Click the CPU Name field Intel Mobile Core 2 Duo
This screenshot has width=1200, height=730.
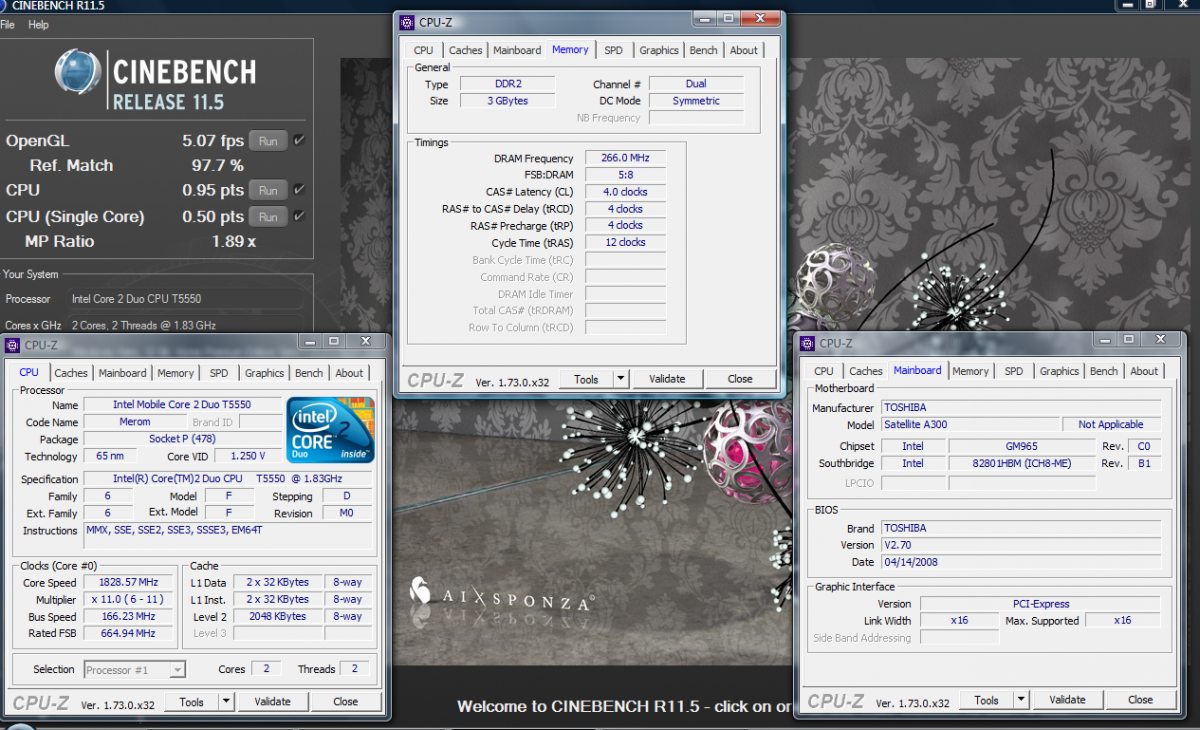click(182, 405)
